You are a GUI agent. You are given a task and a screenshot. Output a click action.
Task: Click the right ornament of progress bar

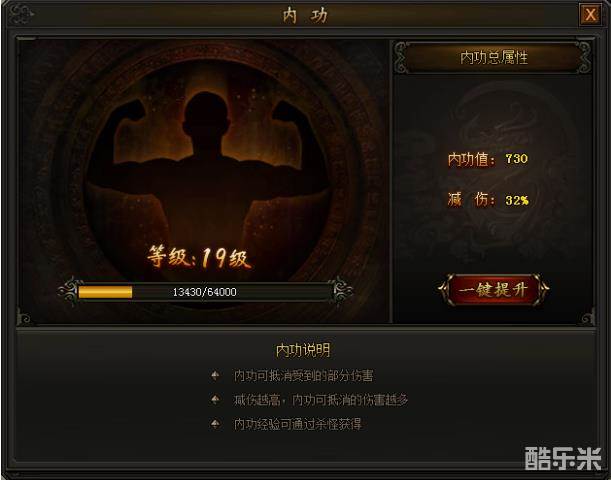click(341, 291)
